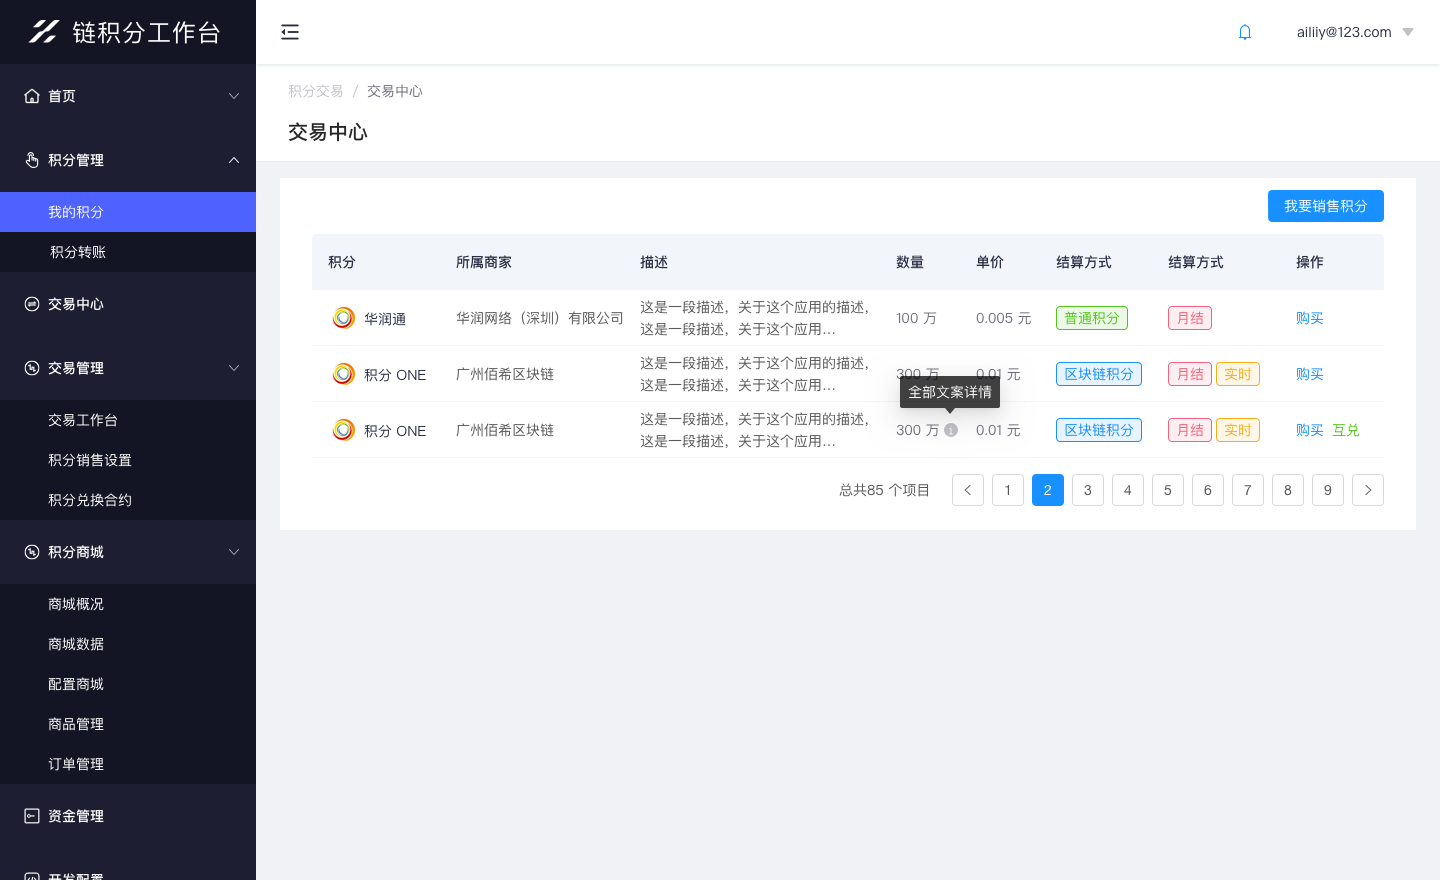Click the info icon next to 300 万
Image resolution: width=1440 pixels, height=880 pixels.
[951, 430]
